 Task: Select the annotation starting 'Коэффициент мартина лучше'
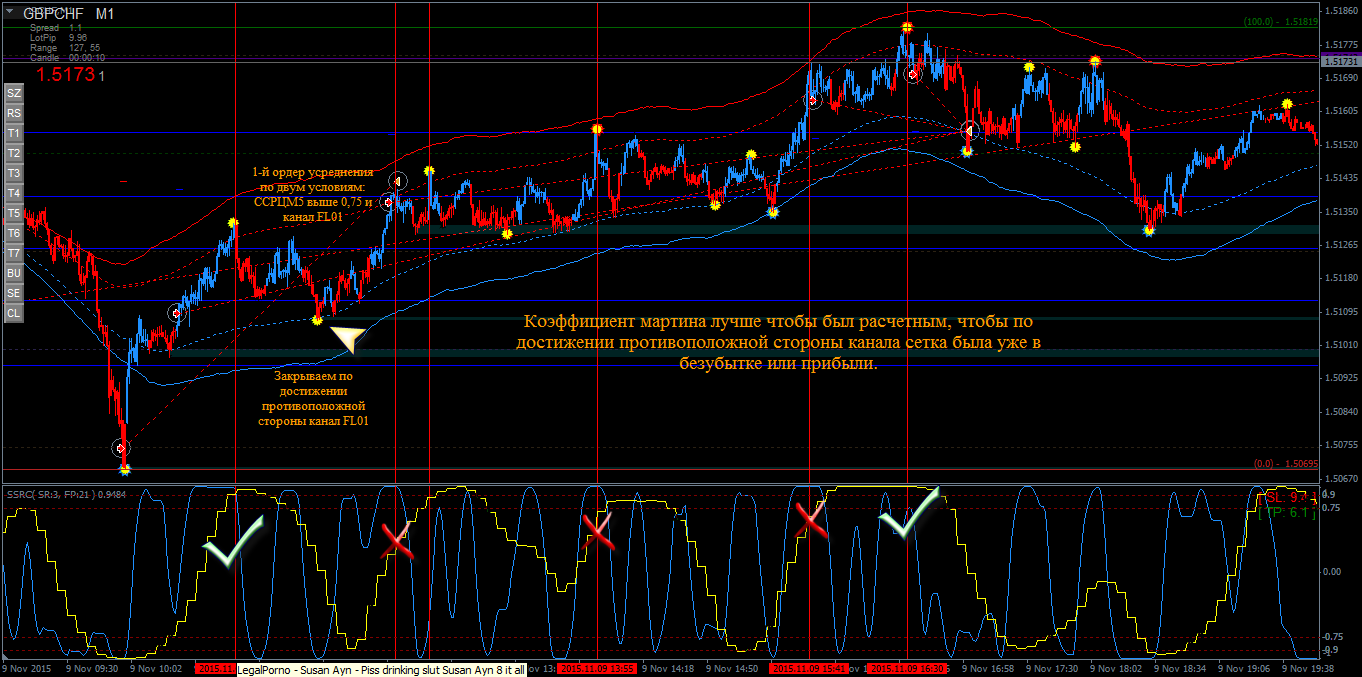(778, 343)
